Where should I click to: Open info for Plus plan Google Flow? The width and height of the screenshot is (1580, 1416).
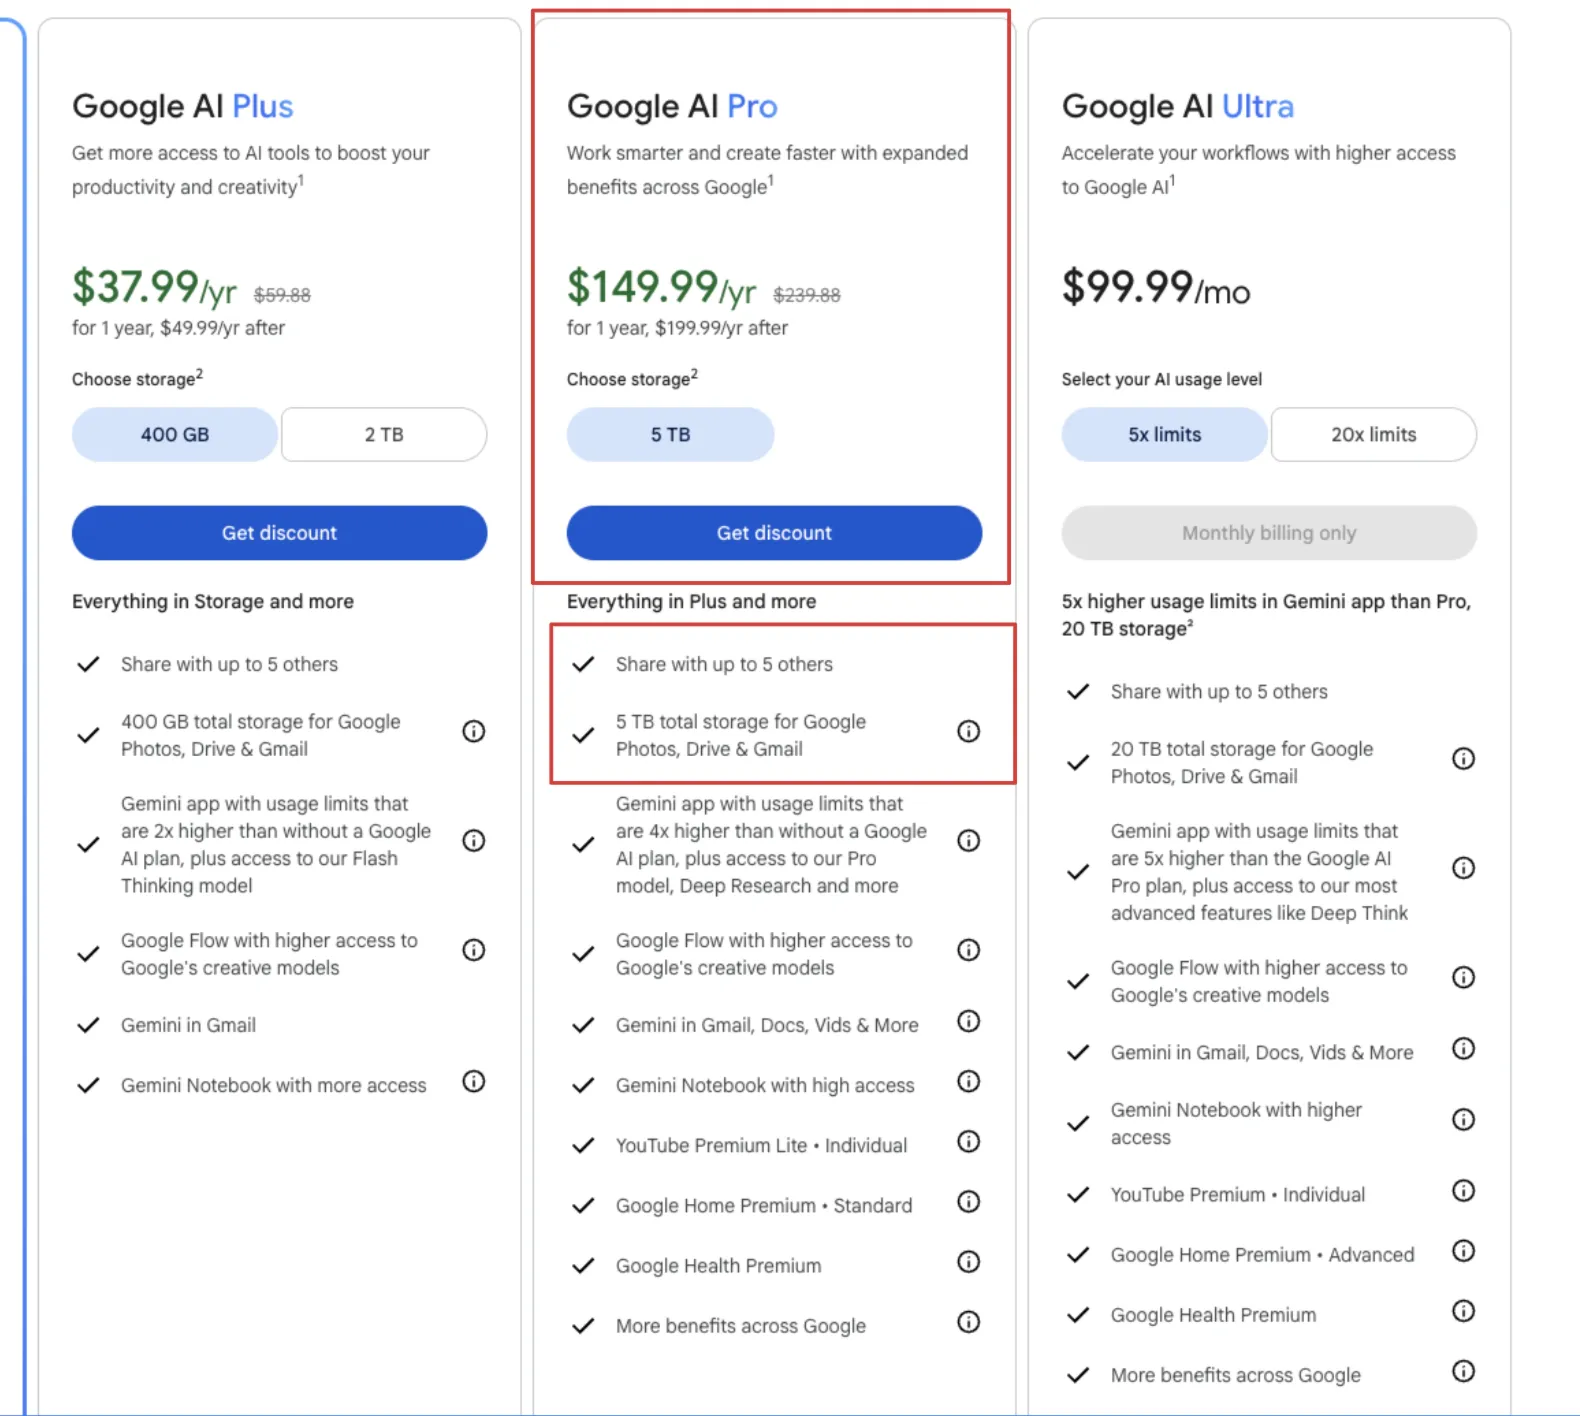coord(474,950)
